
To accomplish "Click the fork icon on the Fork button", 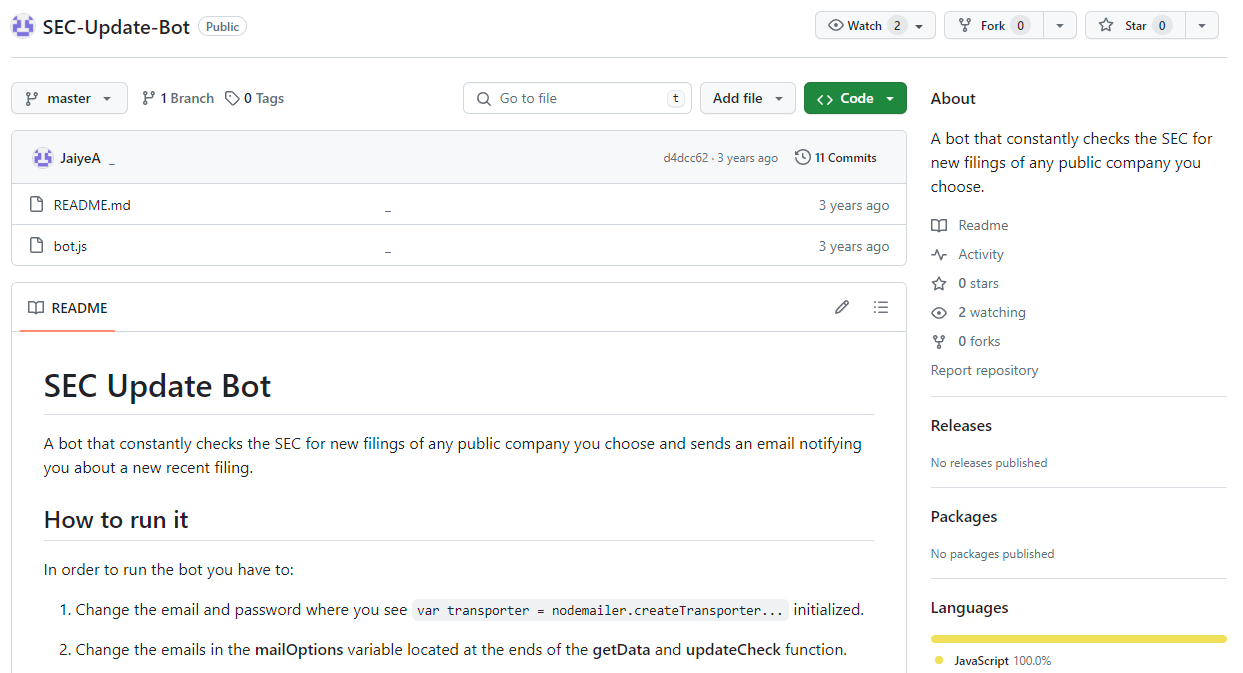I will coord(965,26).
